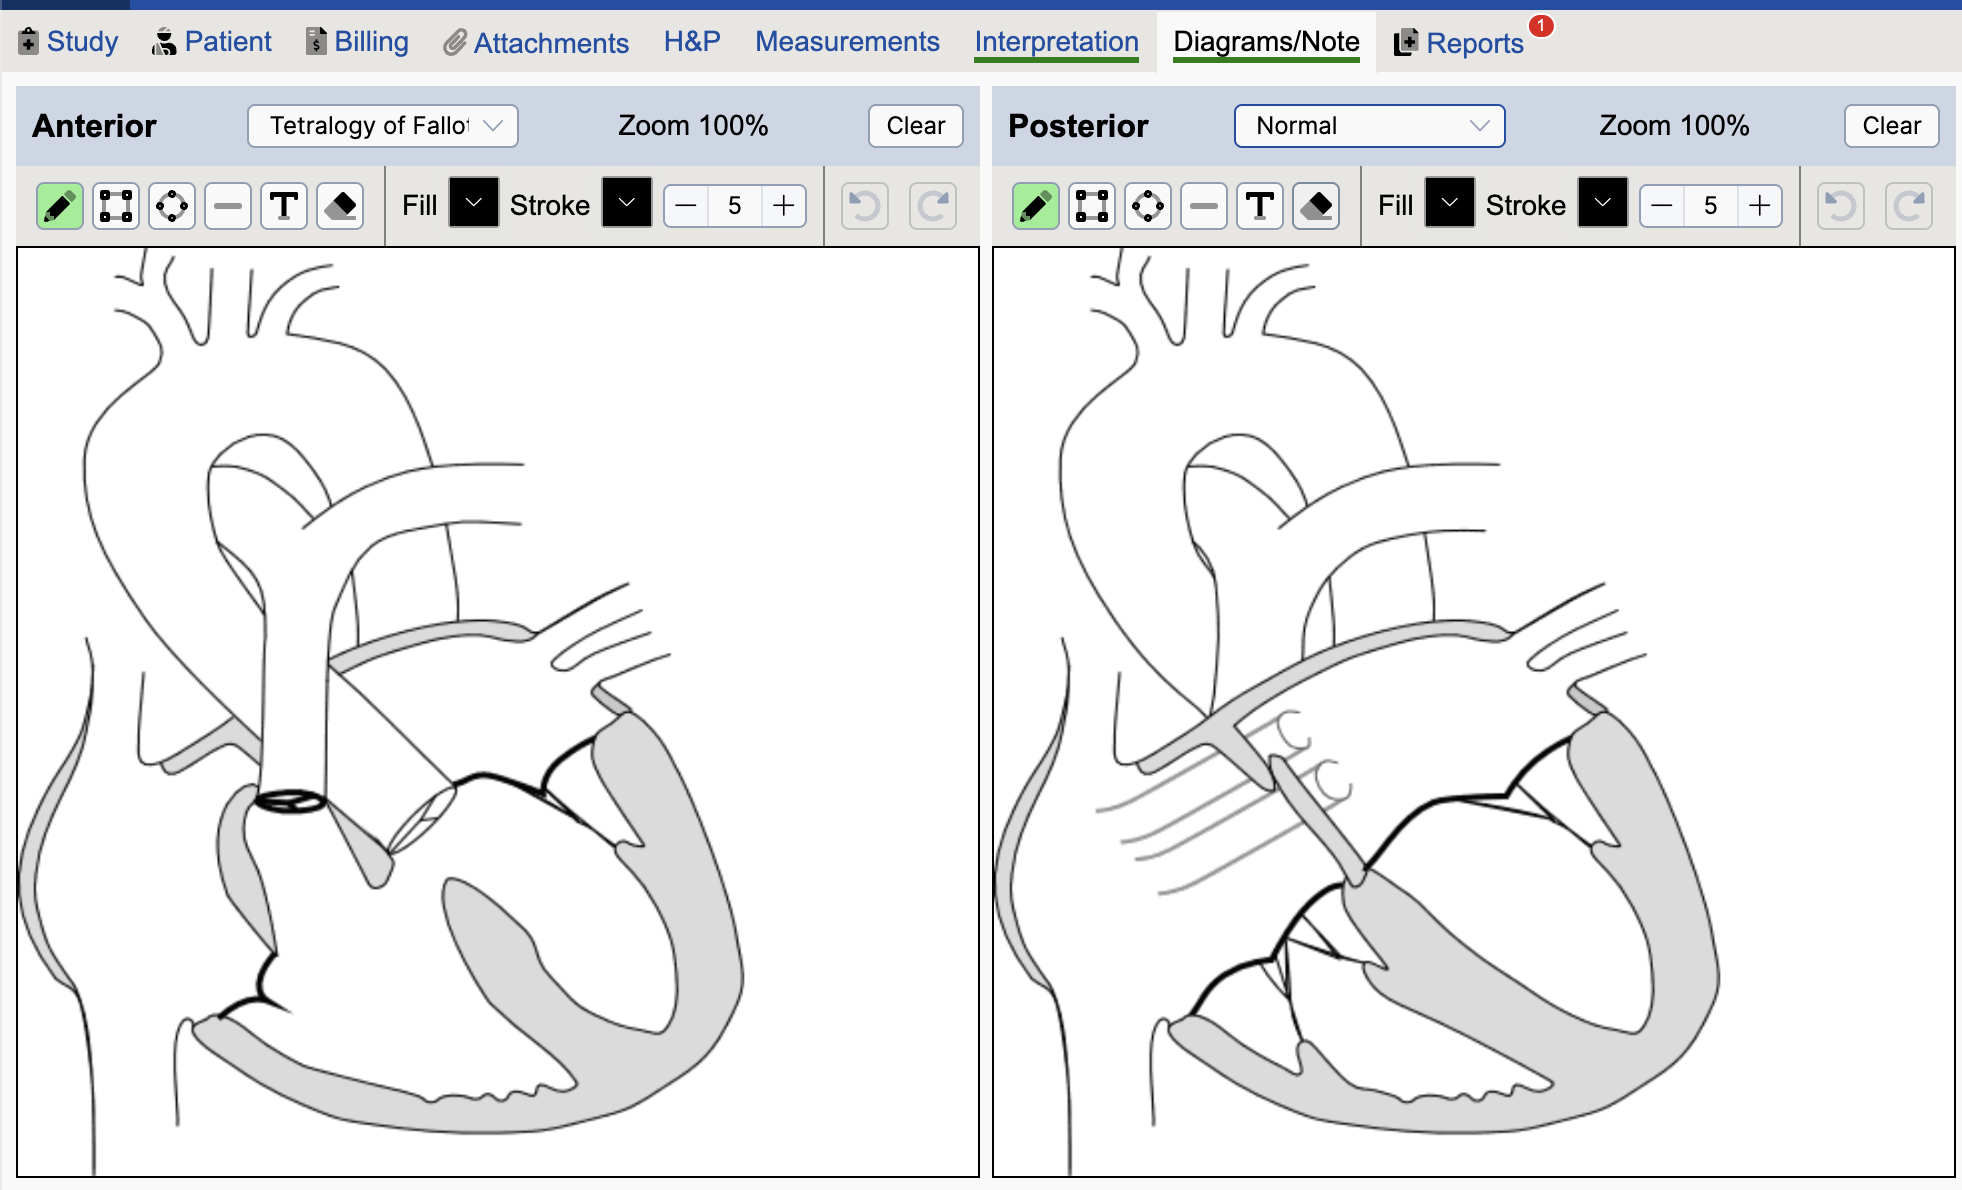Choose the line tool in Anterior toolbar
This screenshot has height=1190, width=1962.
[x=228, y=206]
